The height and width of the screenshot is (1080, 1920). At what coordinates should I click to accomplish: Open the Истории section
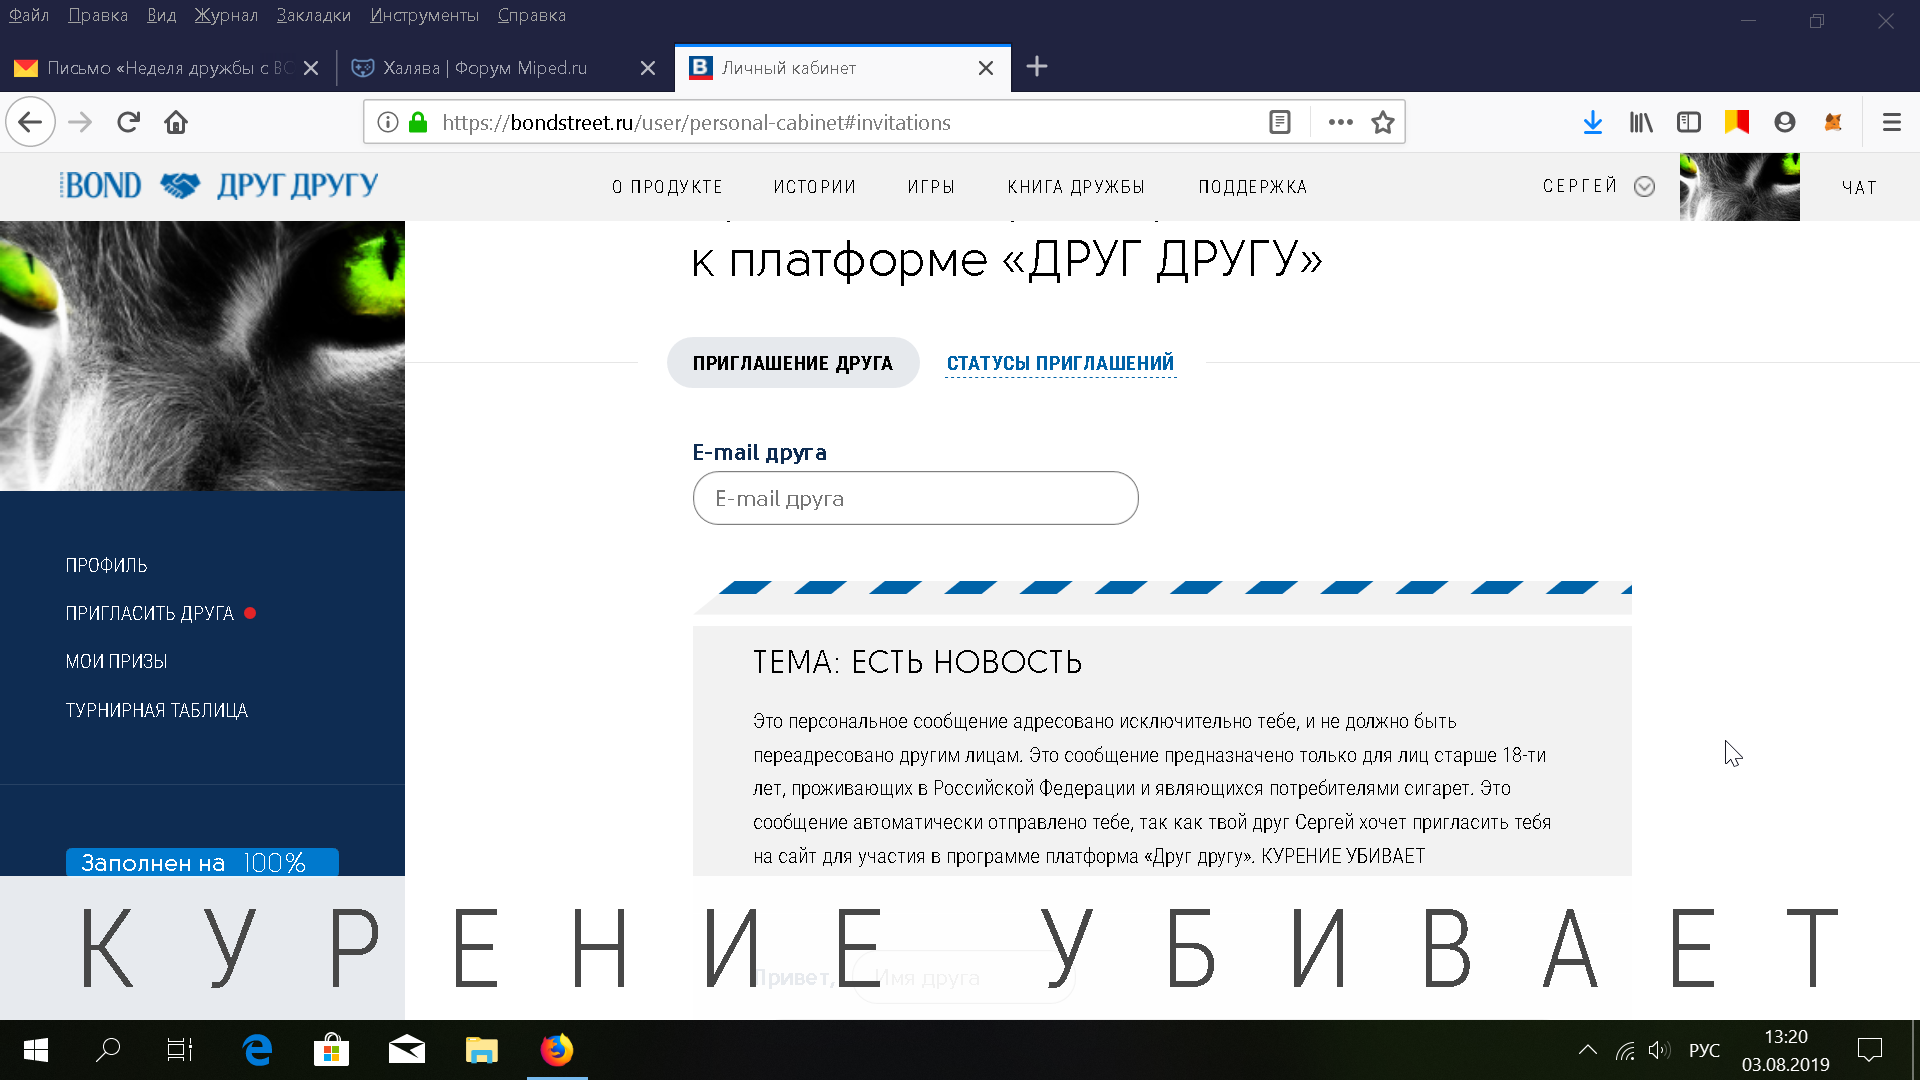814,187
